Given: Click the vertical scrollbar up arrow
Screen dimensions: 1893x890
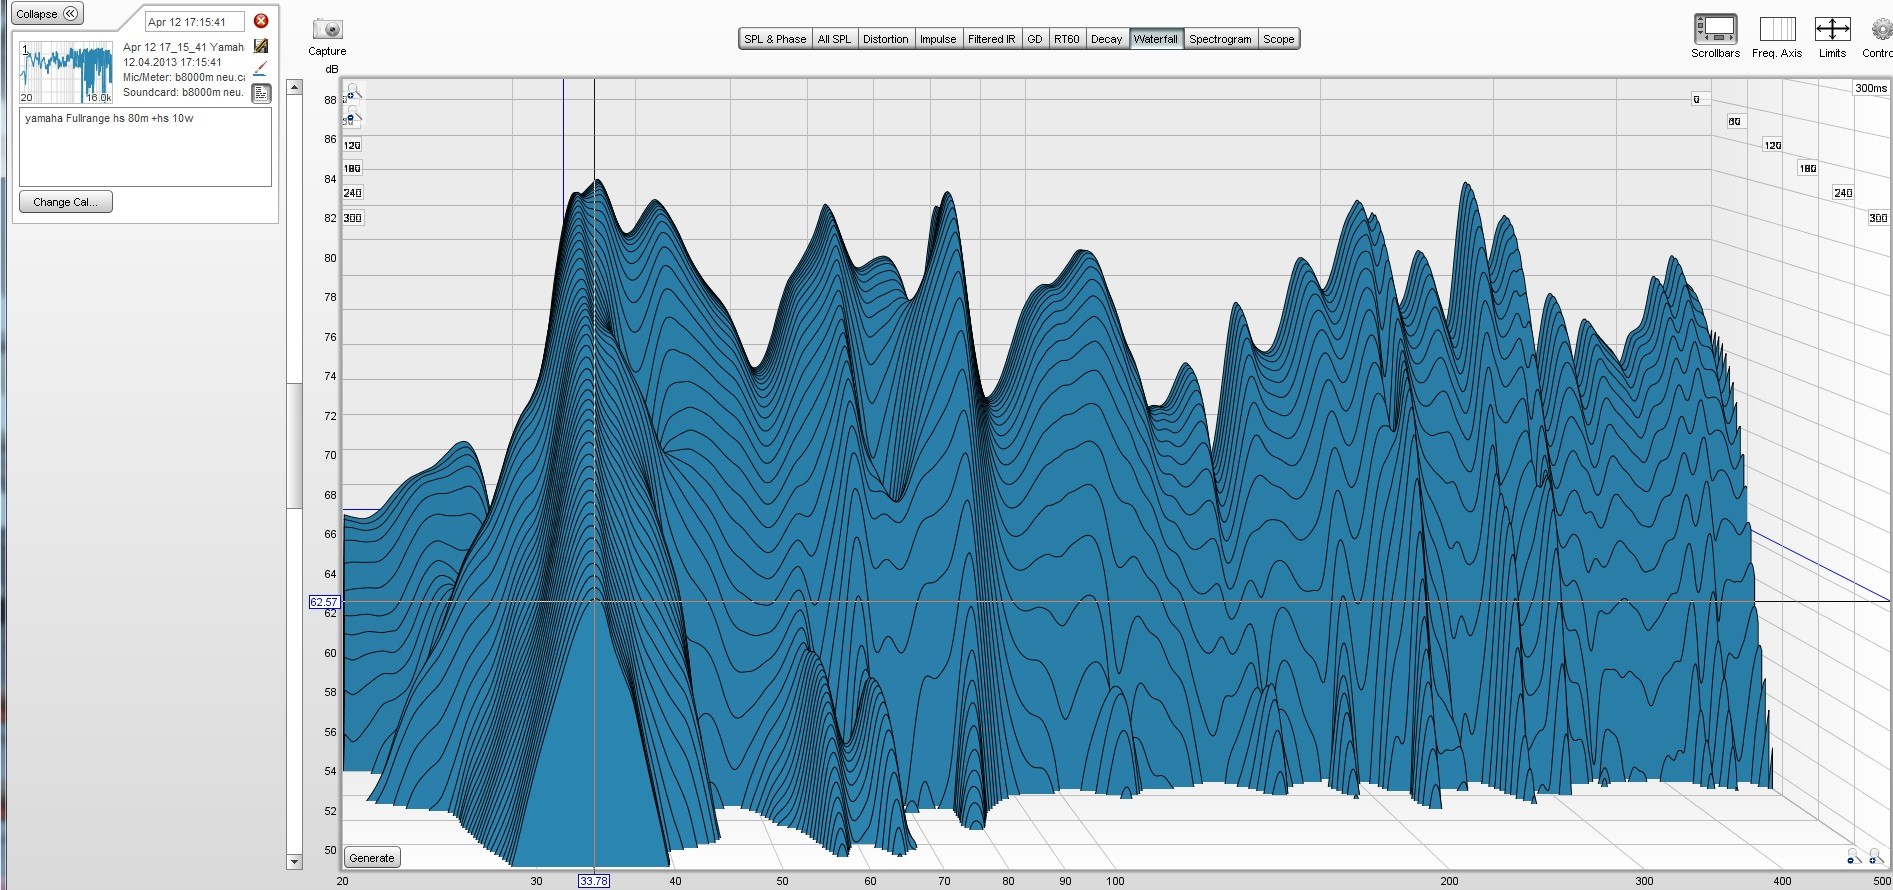Looking at the screenshot, I should point(294,87).
